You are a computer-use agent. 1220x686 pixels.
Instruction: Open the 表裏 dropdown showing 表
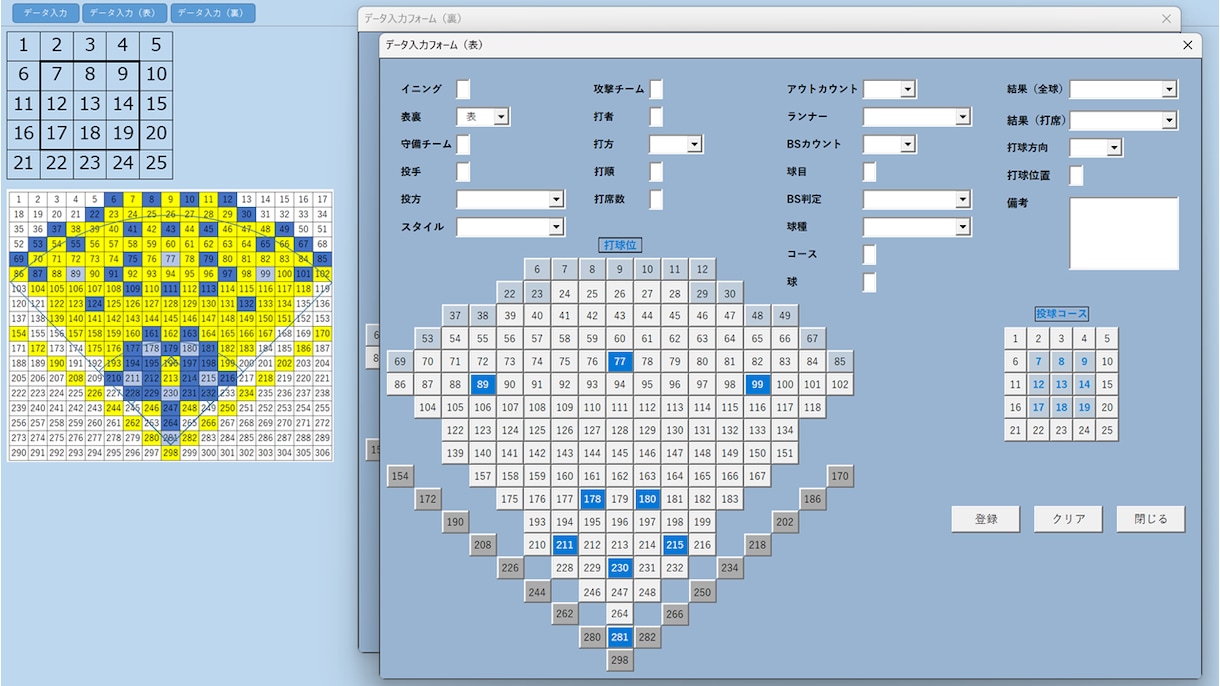501,117
